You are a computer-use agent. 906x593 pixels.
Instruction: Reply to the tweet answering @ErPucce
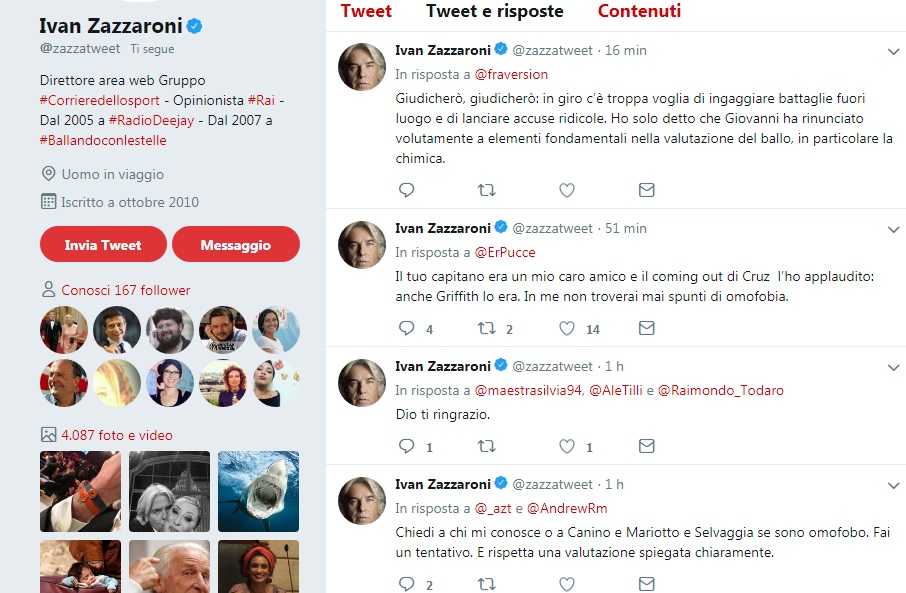point(406,328)
